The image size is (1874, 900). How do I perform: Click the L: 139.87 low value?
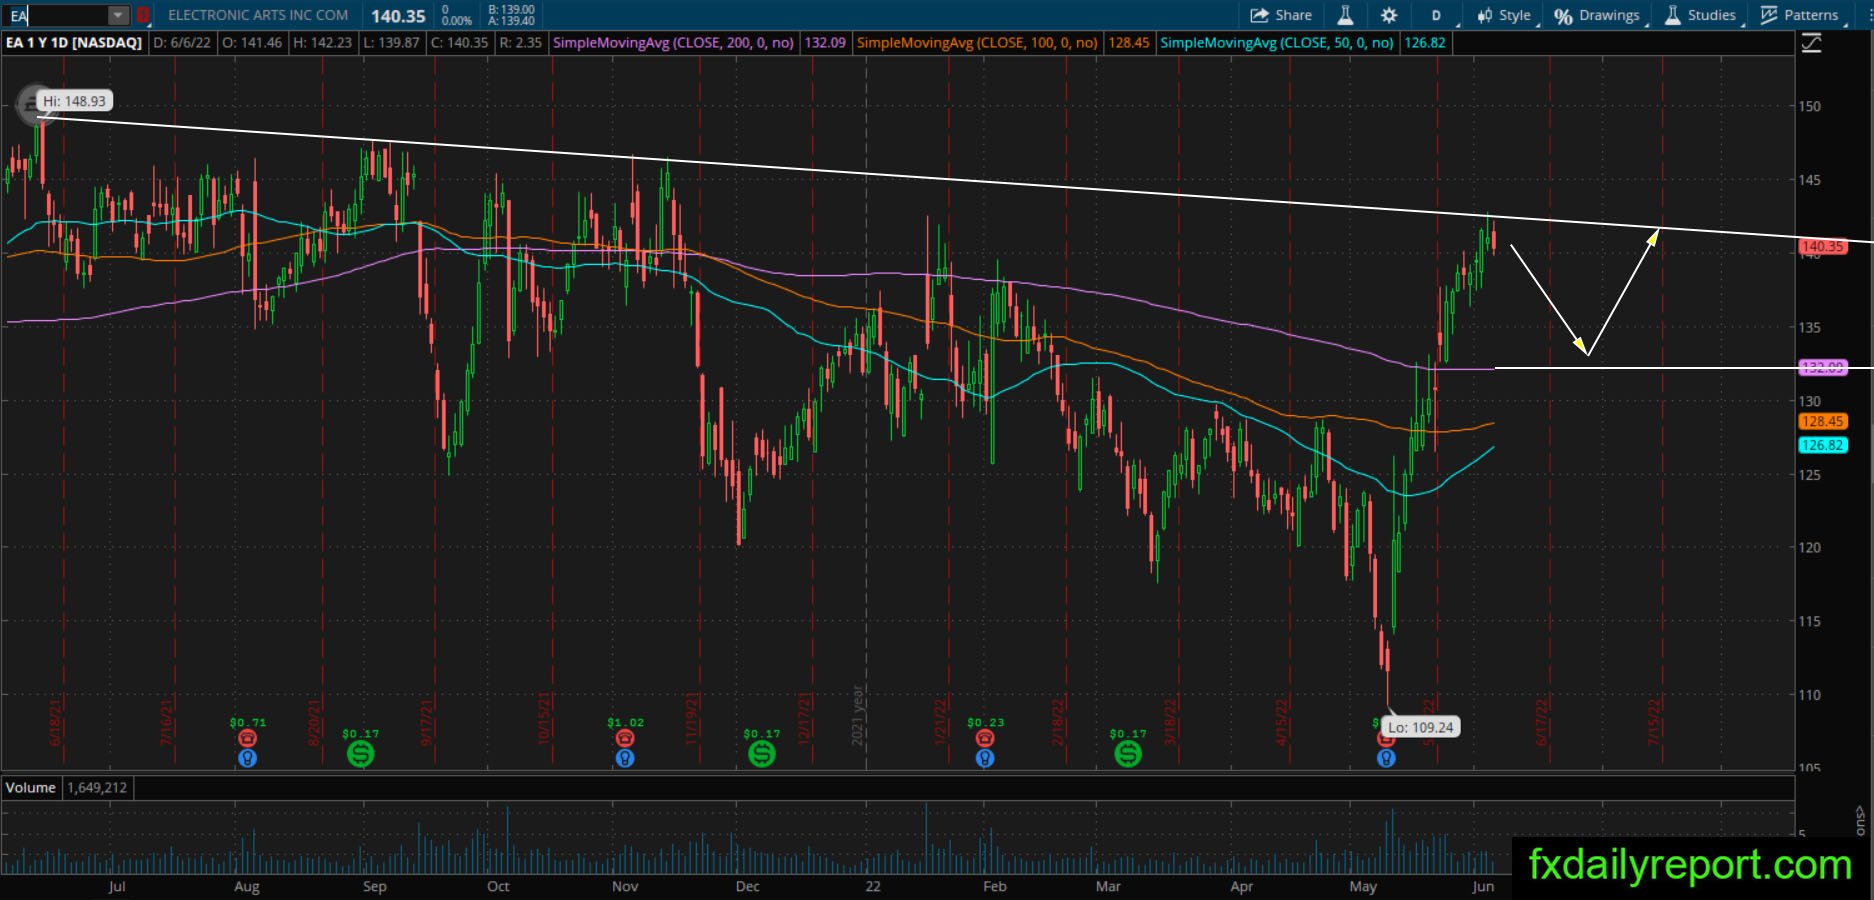(391, 43)
